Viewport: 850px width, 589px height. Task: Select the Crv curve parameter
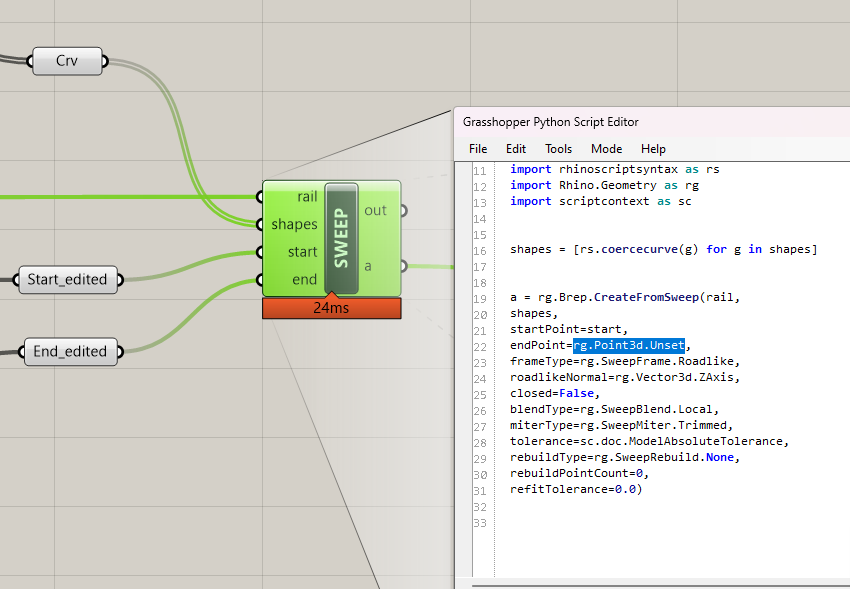[x=66, y=60]
